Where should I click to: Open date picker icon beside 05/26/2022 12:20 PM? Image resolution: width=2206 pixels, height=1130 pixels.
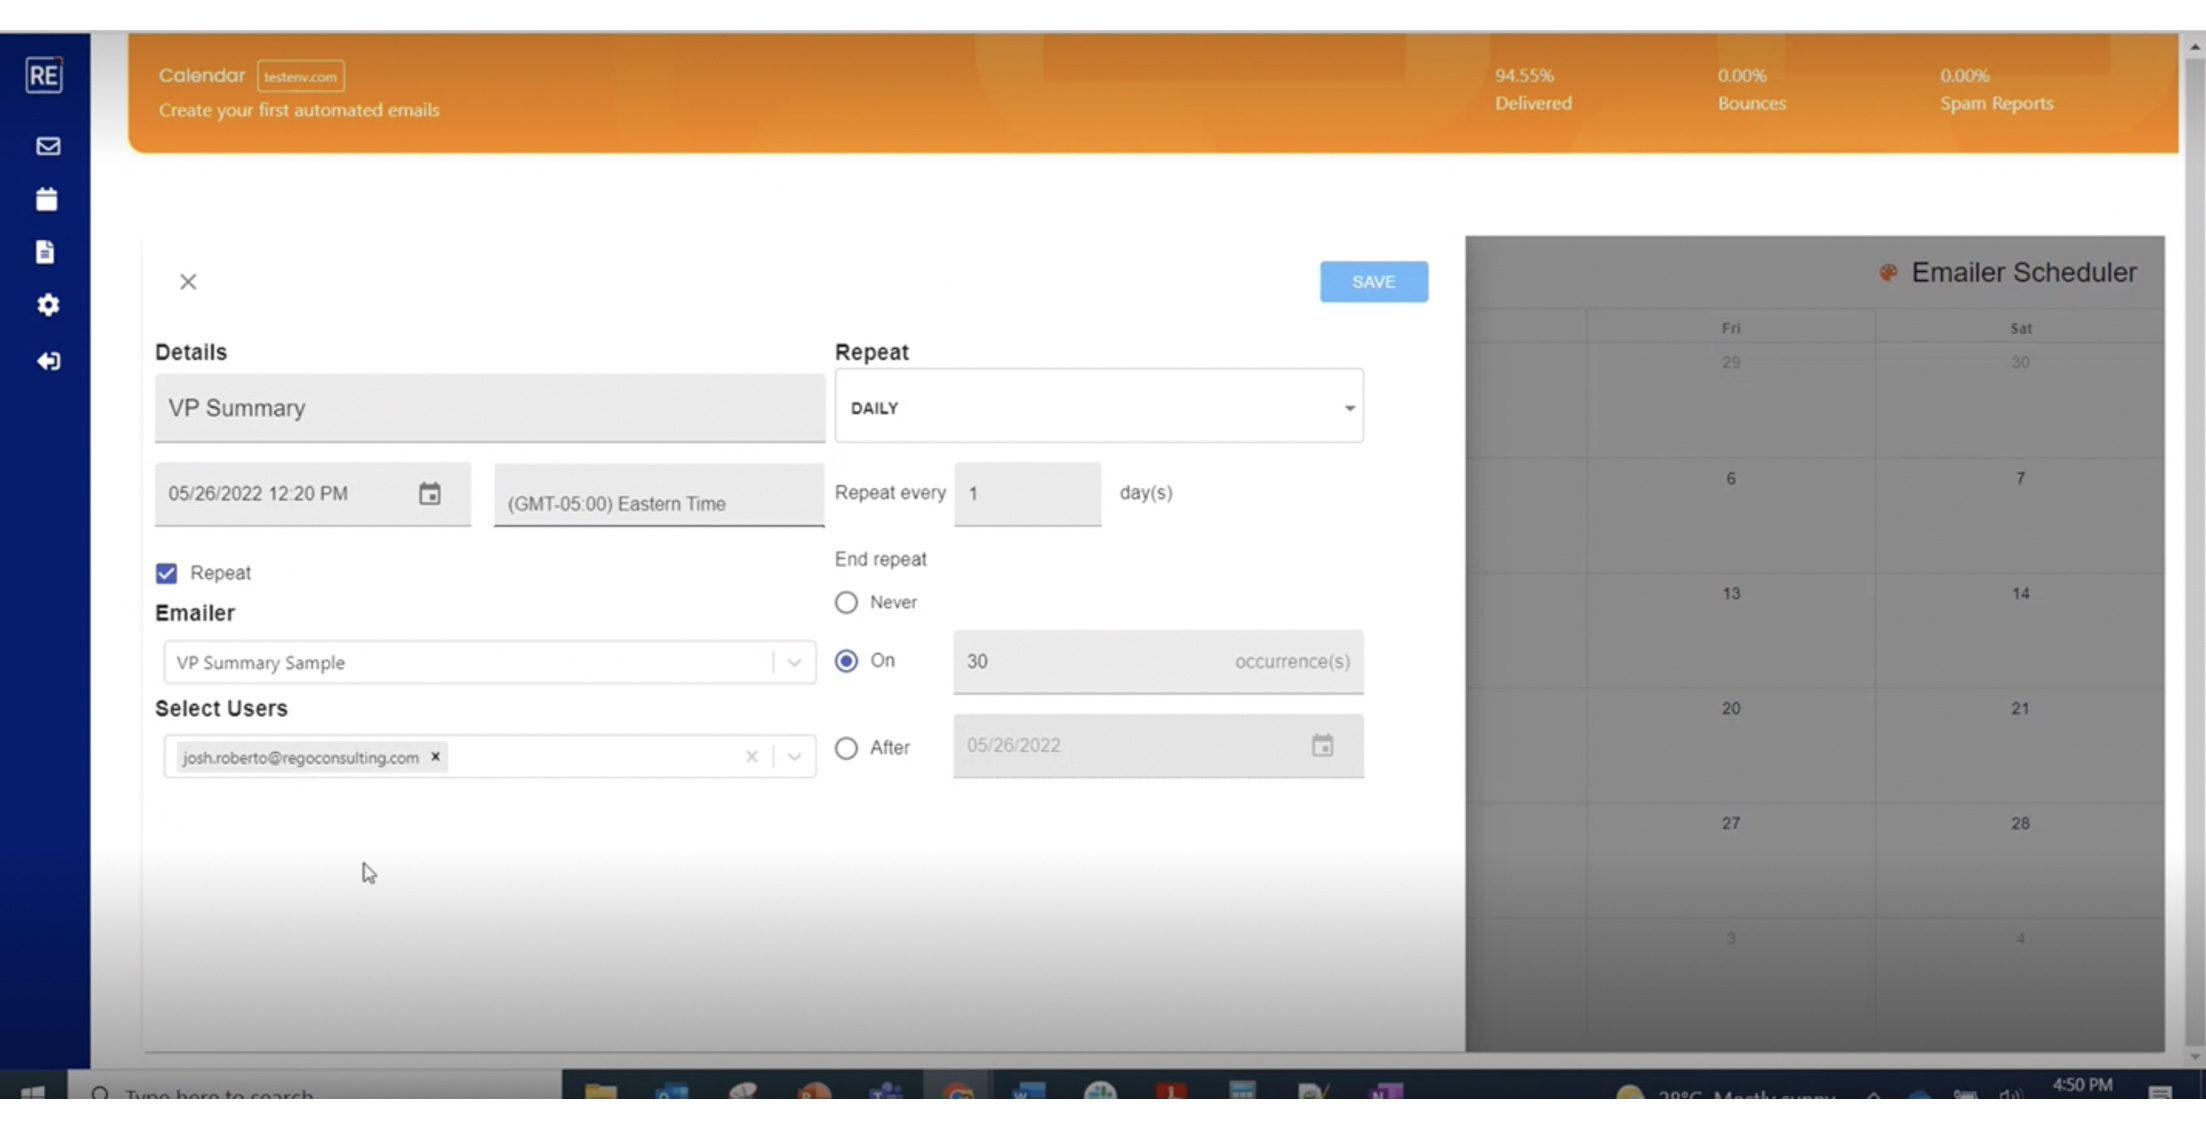click(430, 494)
